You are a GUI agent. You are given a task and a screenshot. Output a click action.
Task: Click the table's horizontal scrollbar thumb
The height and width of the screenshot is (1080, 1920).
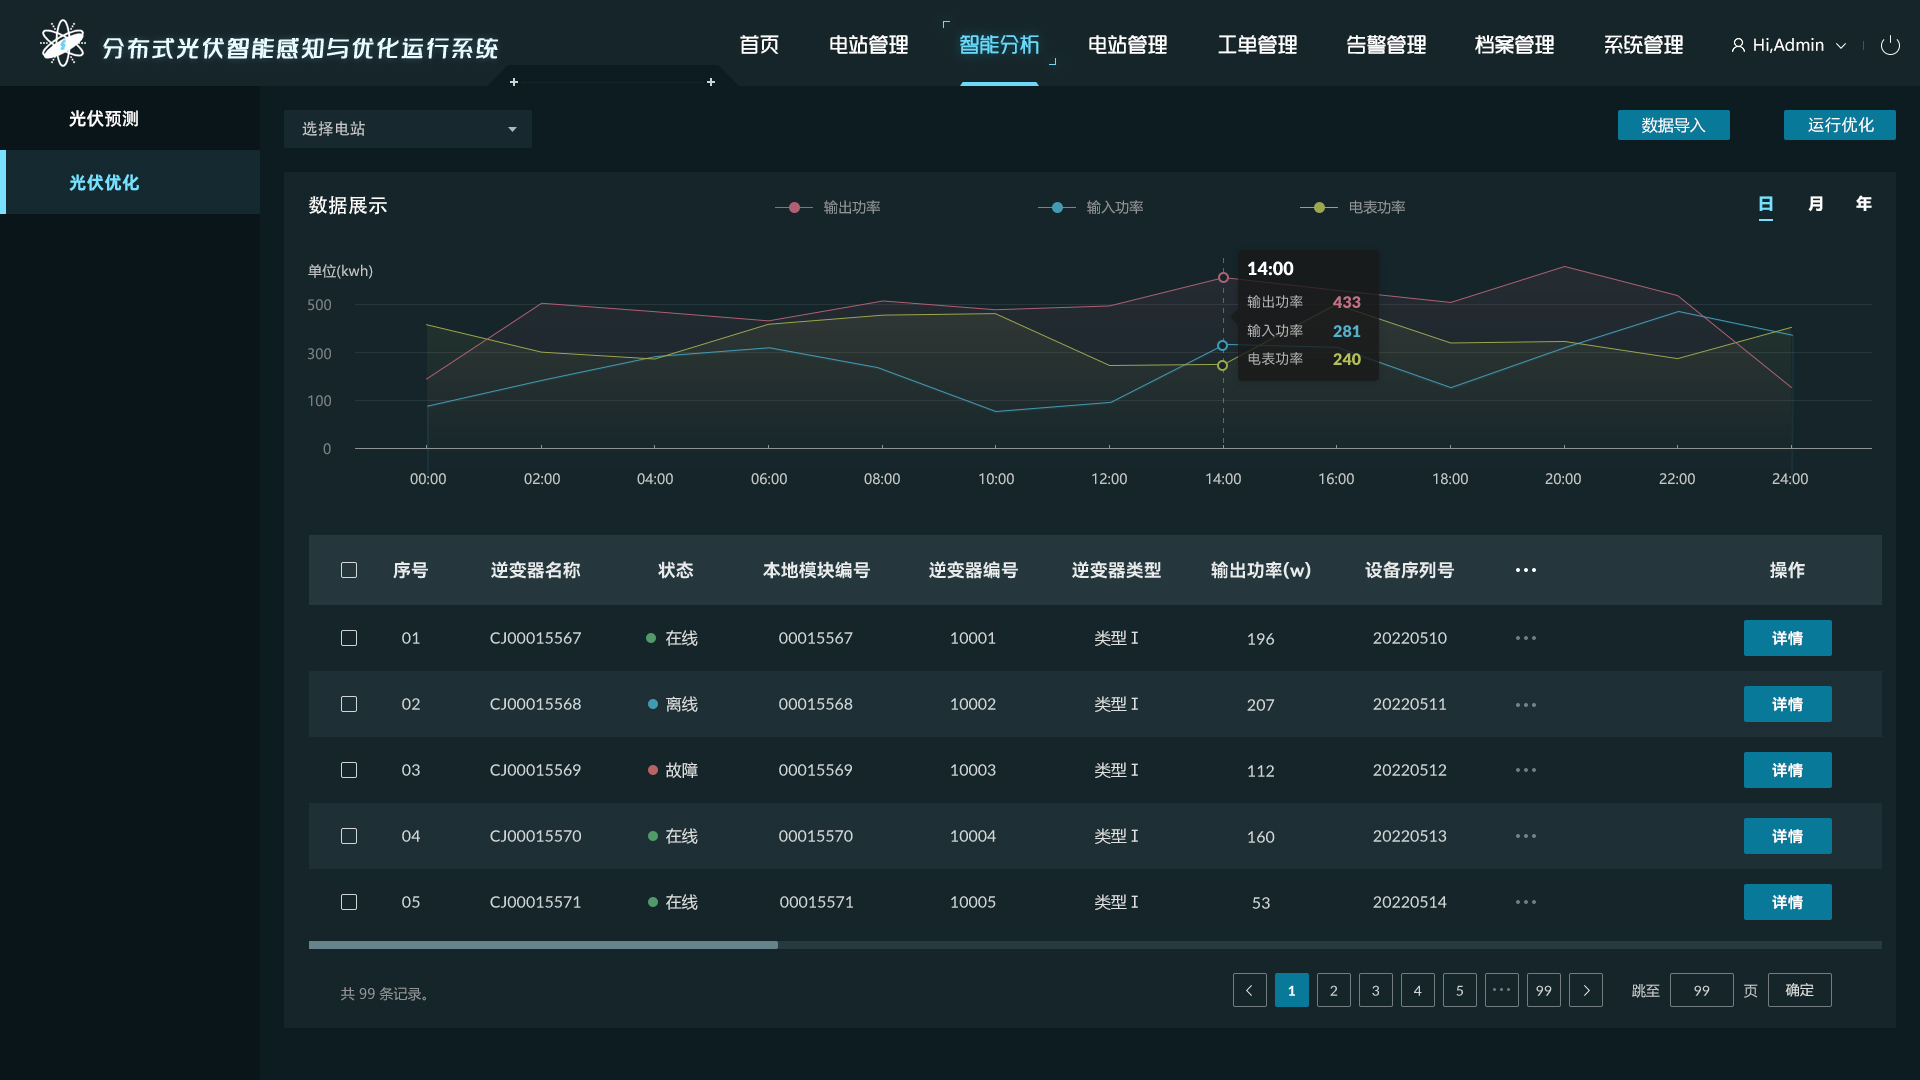click(543, 945)
